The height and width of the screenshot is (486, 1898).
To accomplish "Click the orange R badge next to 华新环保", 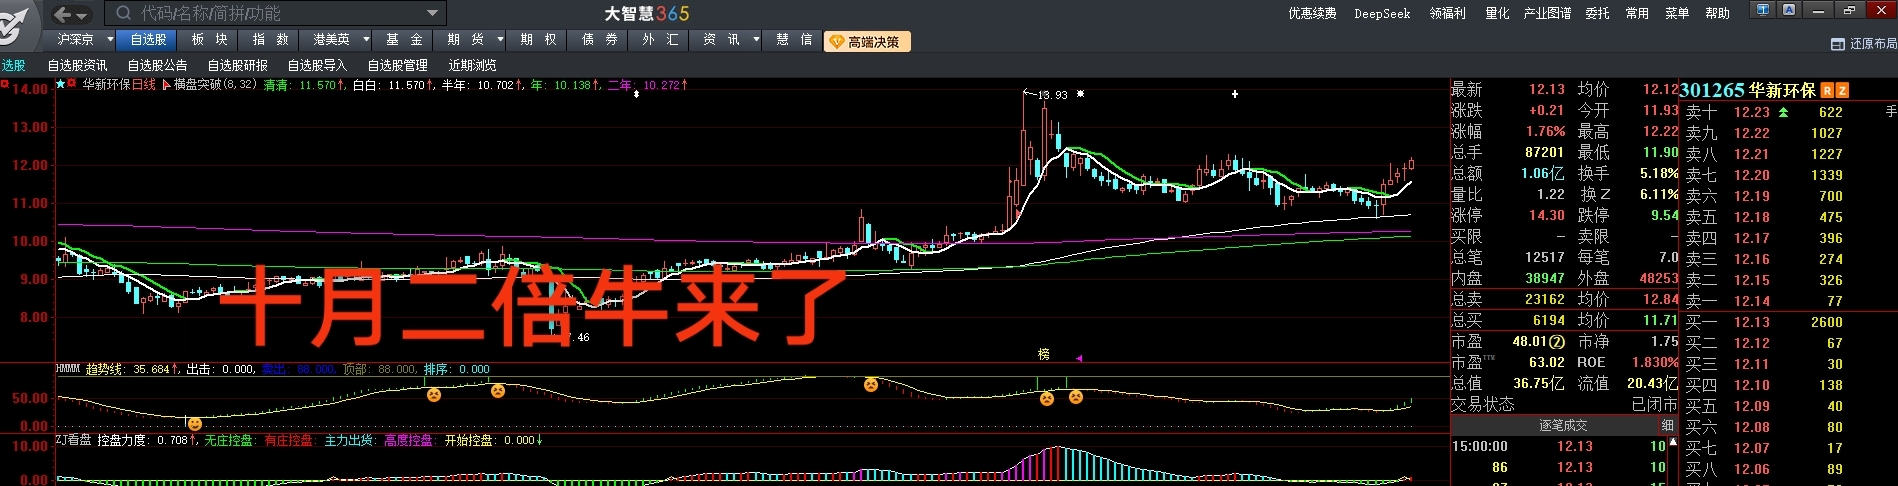I will click(x=1827, y=91).
